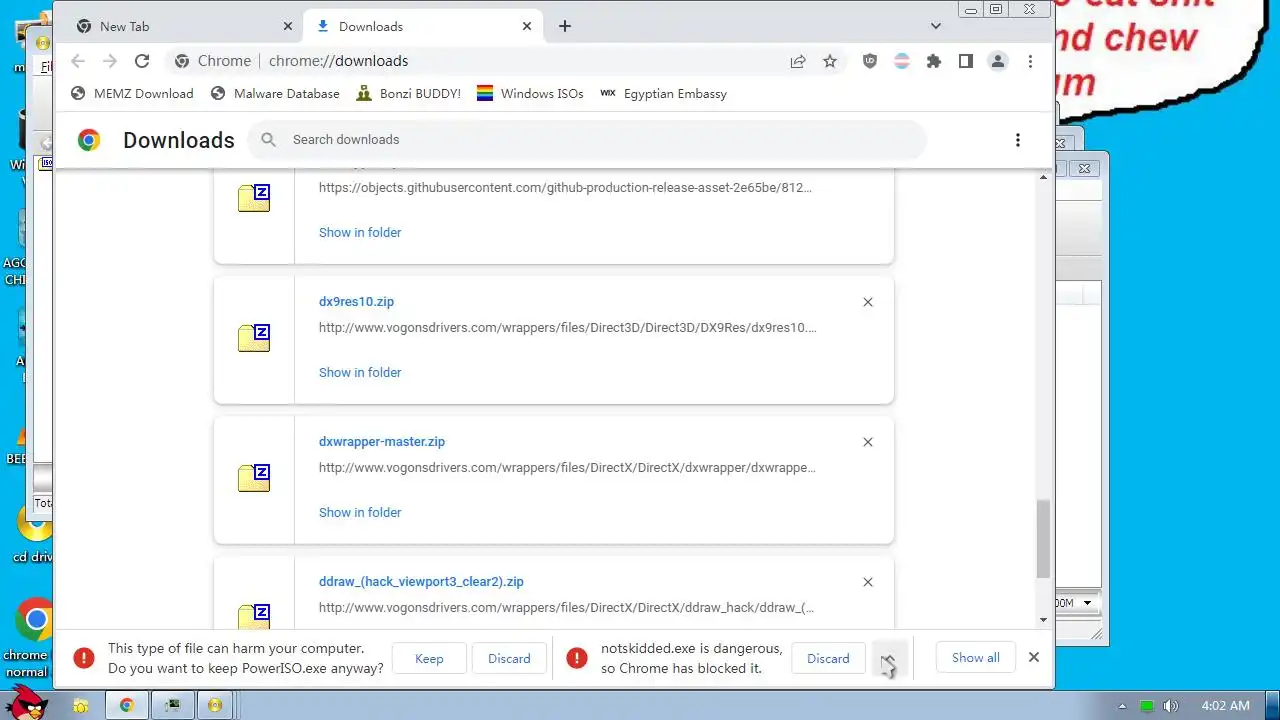Open the Downloads page three-dot menu

click(x=1018, y=140)
